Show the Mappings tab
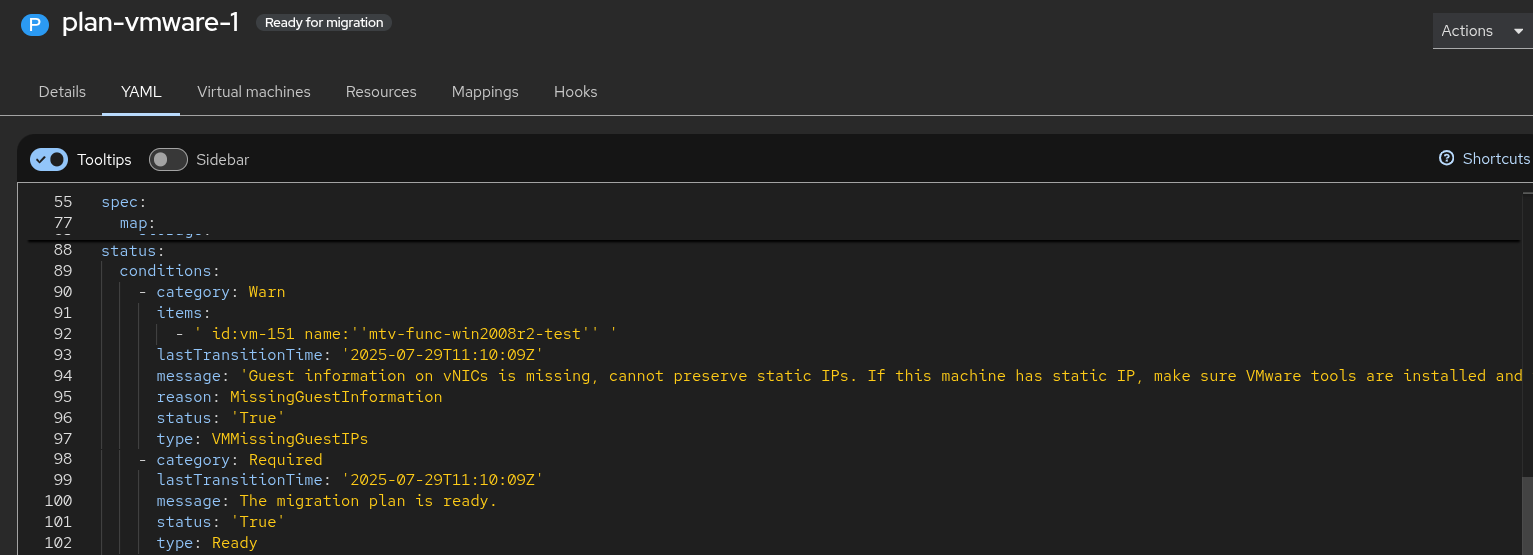The width and height of the screenshot is (1533, 555). click(485, 92)
